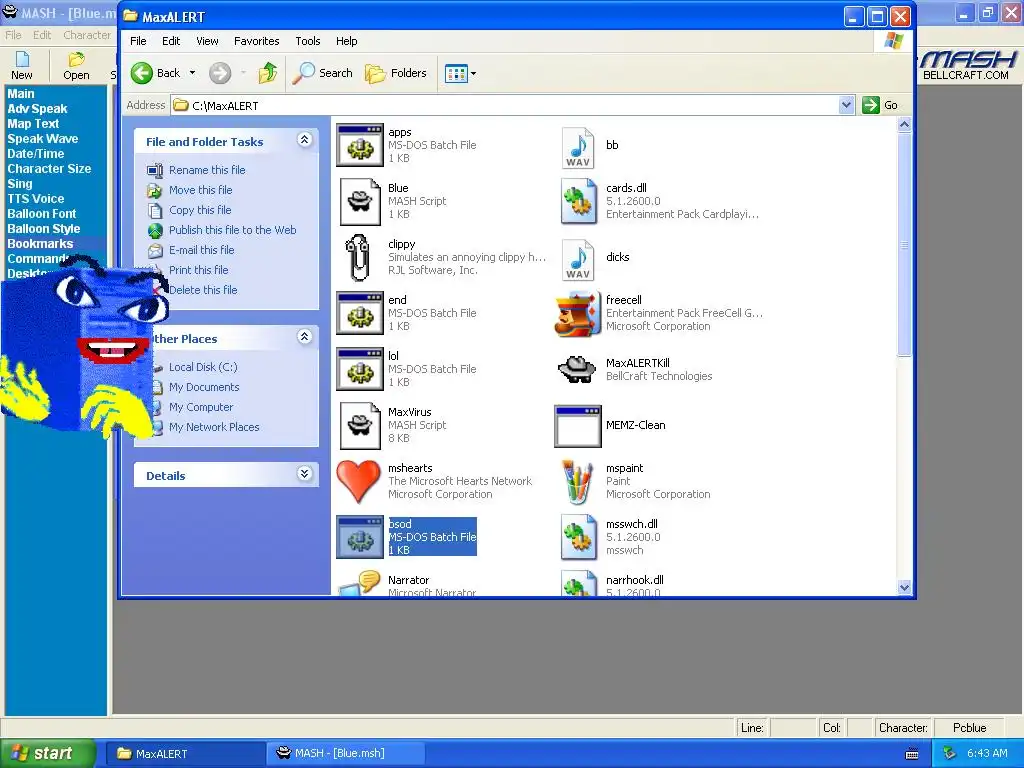The image size is (1024, 768).
Task: Click the Windows start button
Action: click(x=48, y=754)
